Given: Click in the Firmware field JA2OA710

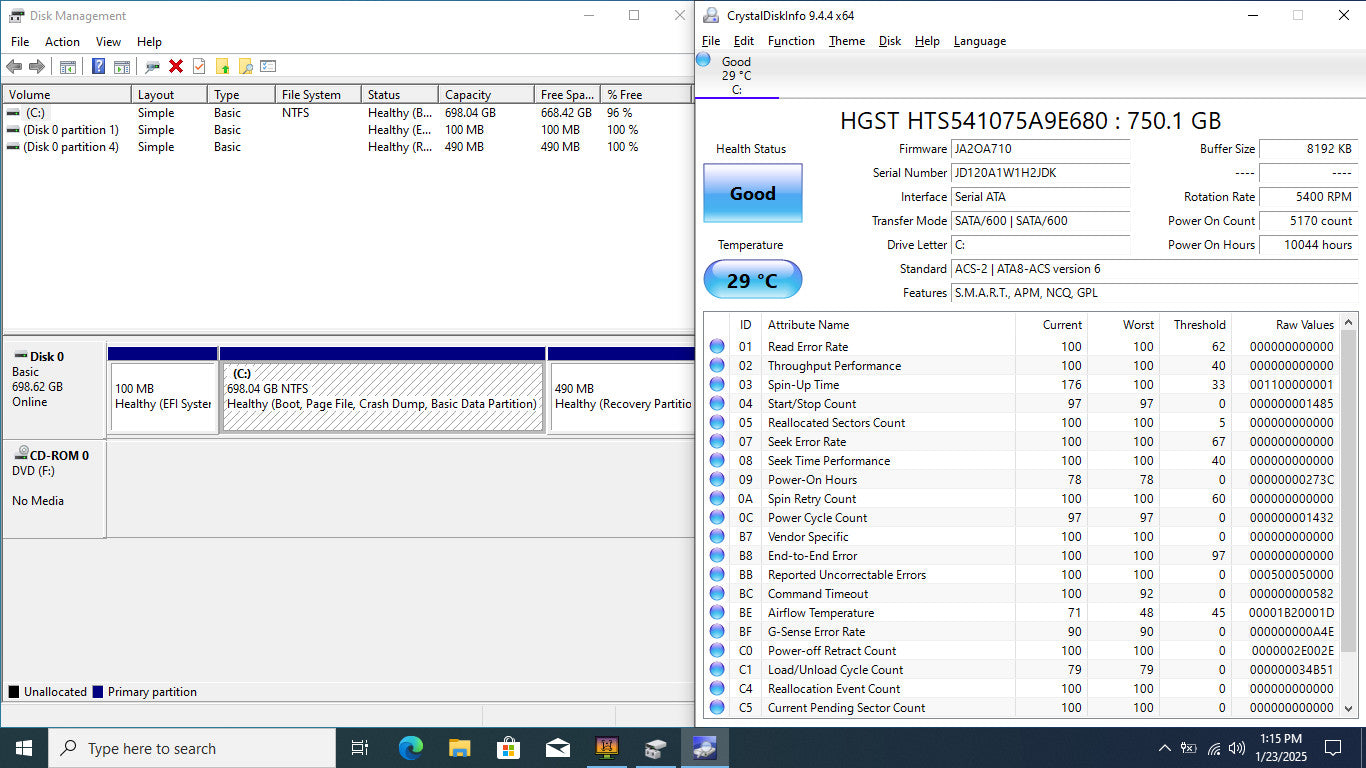Looking at the screenshot, I should click(x=1040, y=149).
